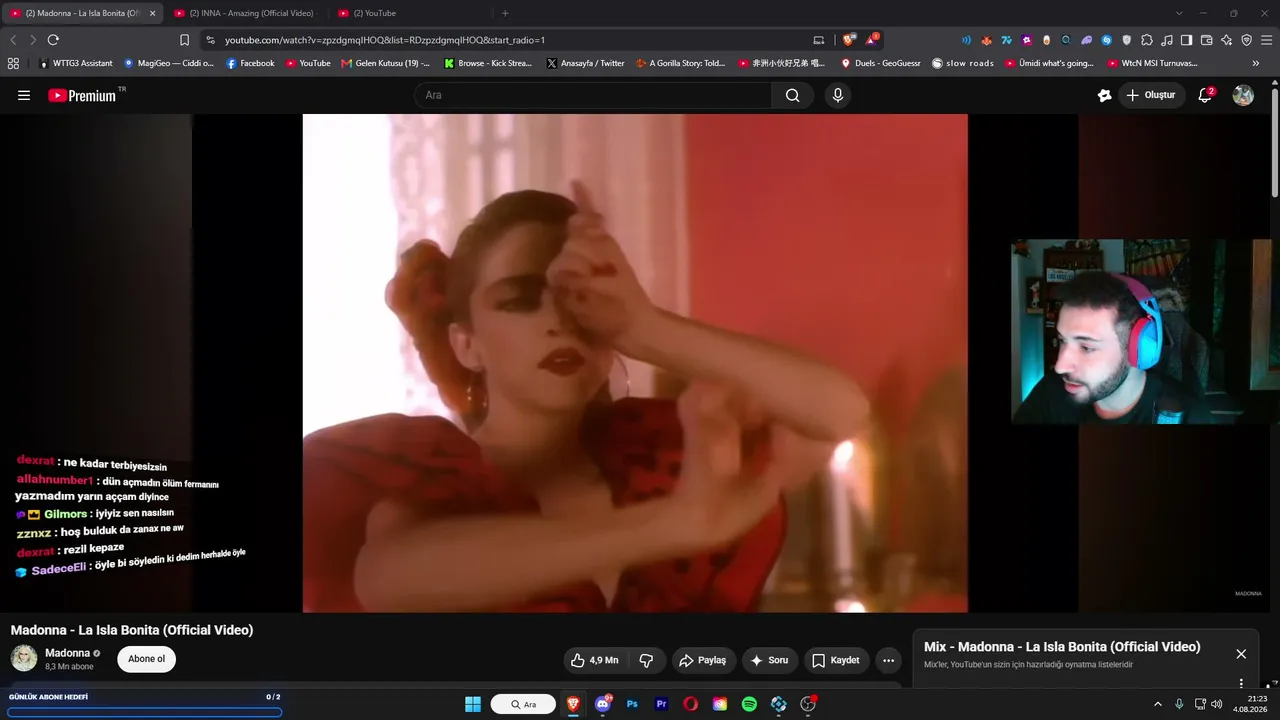
Task: Open the YouTube account avatar menu
Action: 1243,95
